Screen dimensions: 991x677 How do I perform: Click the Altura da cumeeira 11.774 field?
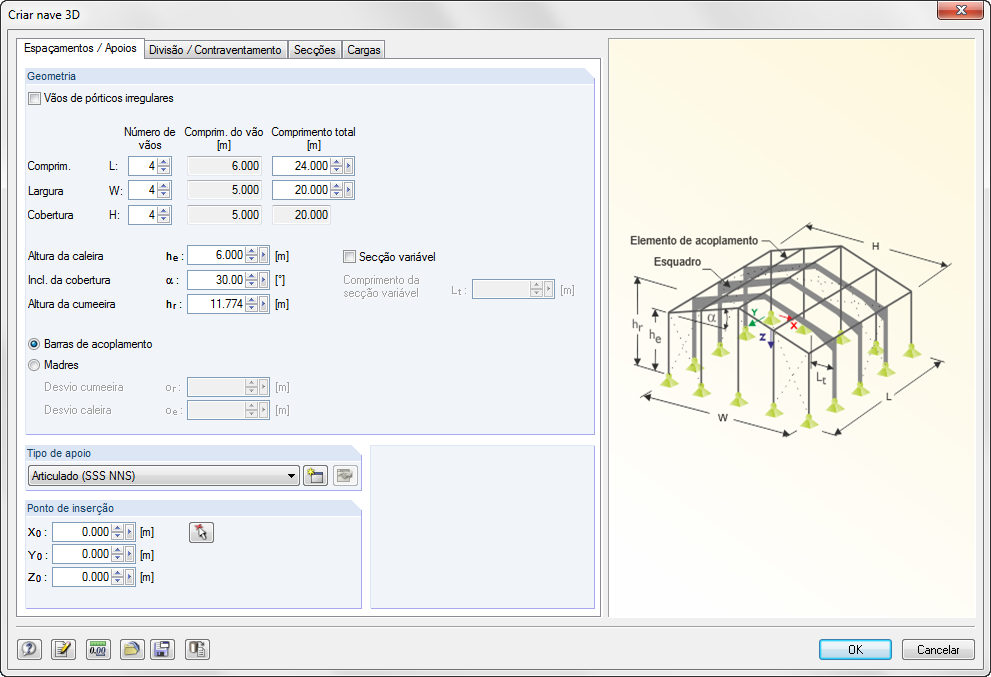click(217, 304)
